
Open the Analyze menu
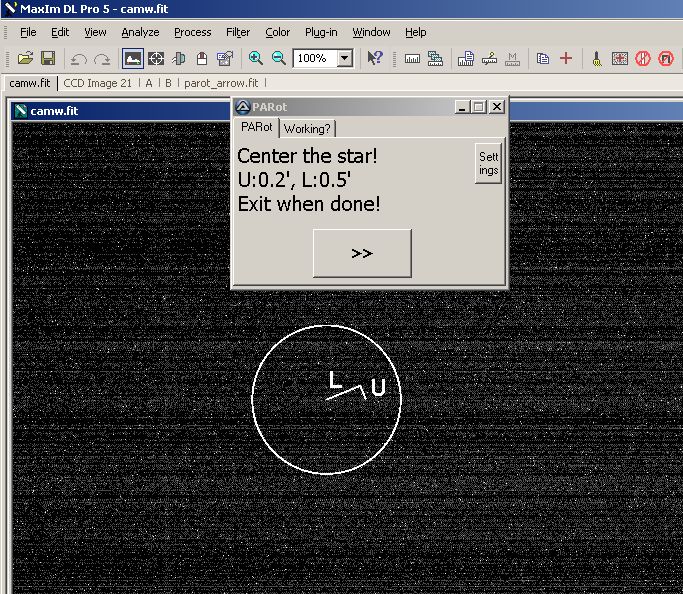click(x=140, y=32)
